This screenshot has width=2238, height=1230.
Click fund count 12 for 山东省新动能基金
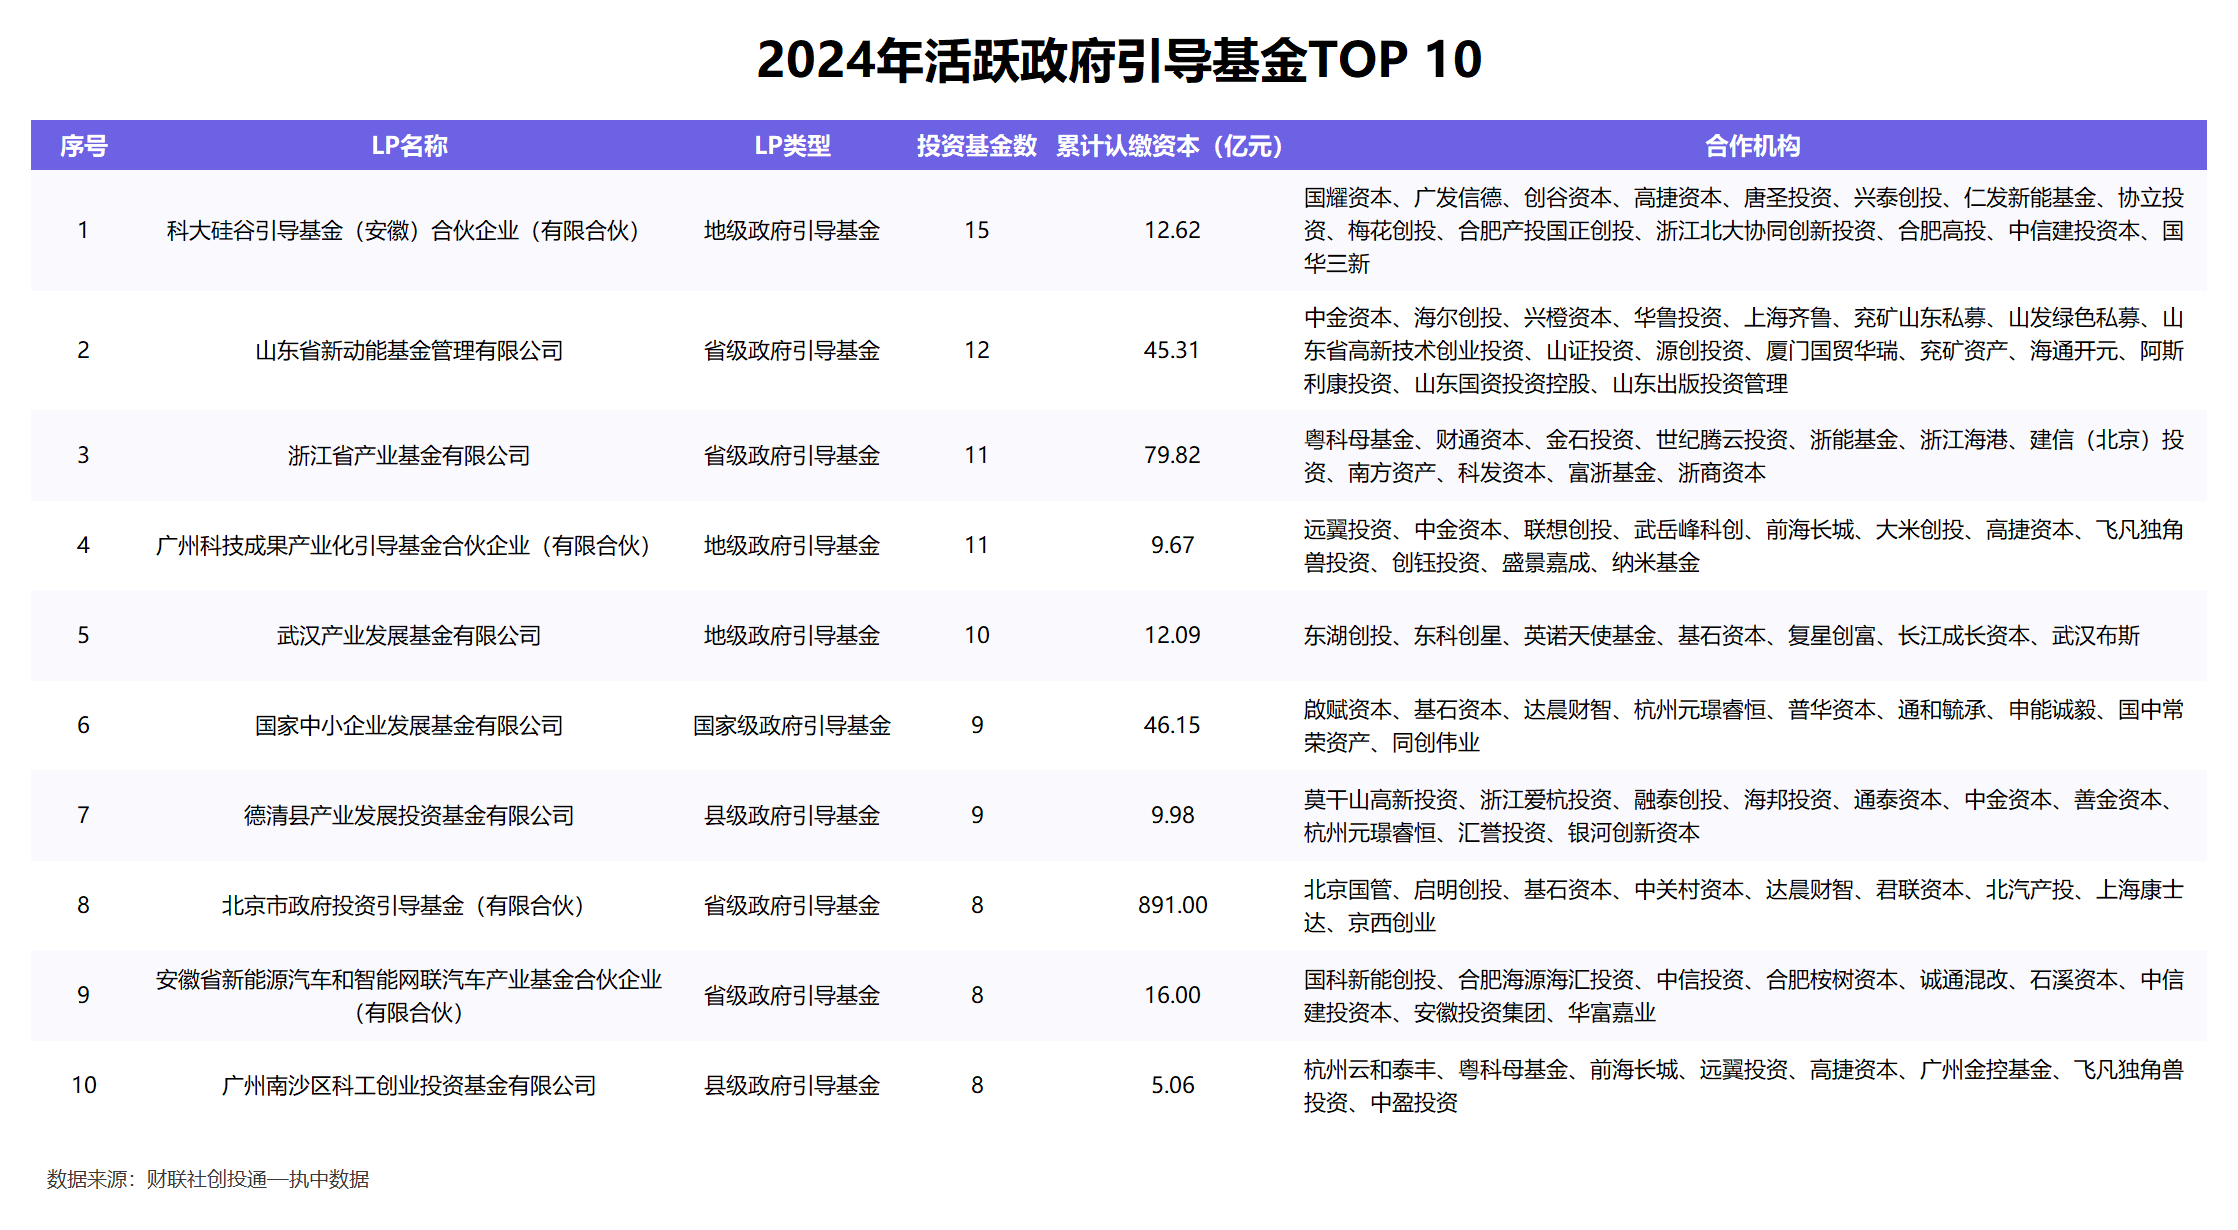[x=977, y=351]
